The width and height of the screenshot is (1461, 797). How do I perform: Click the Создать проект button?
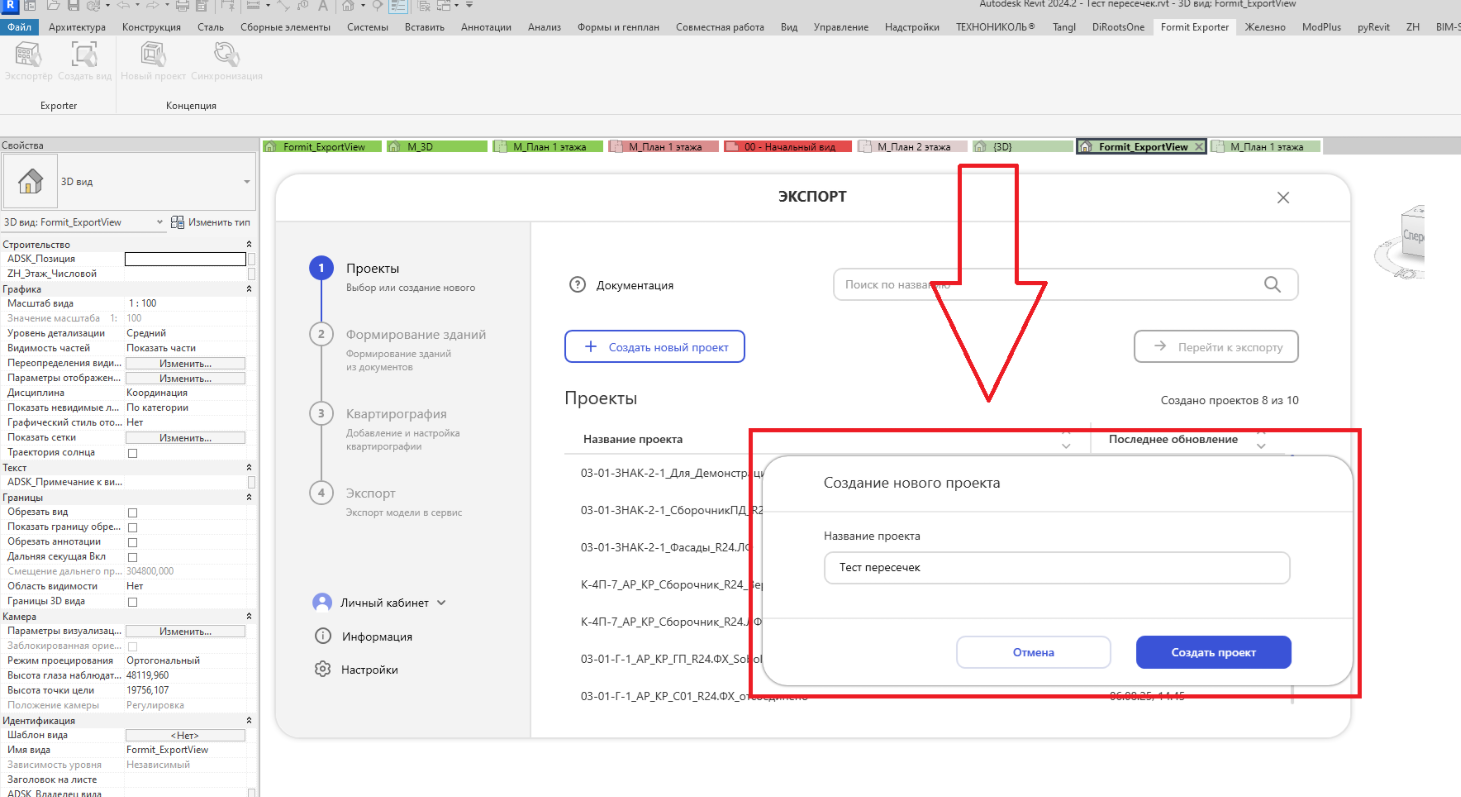click(1214, 652)
